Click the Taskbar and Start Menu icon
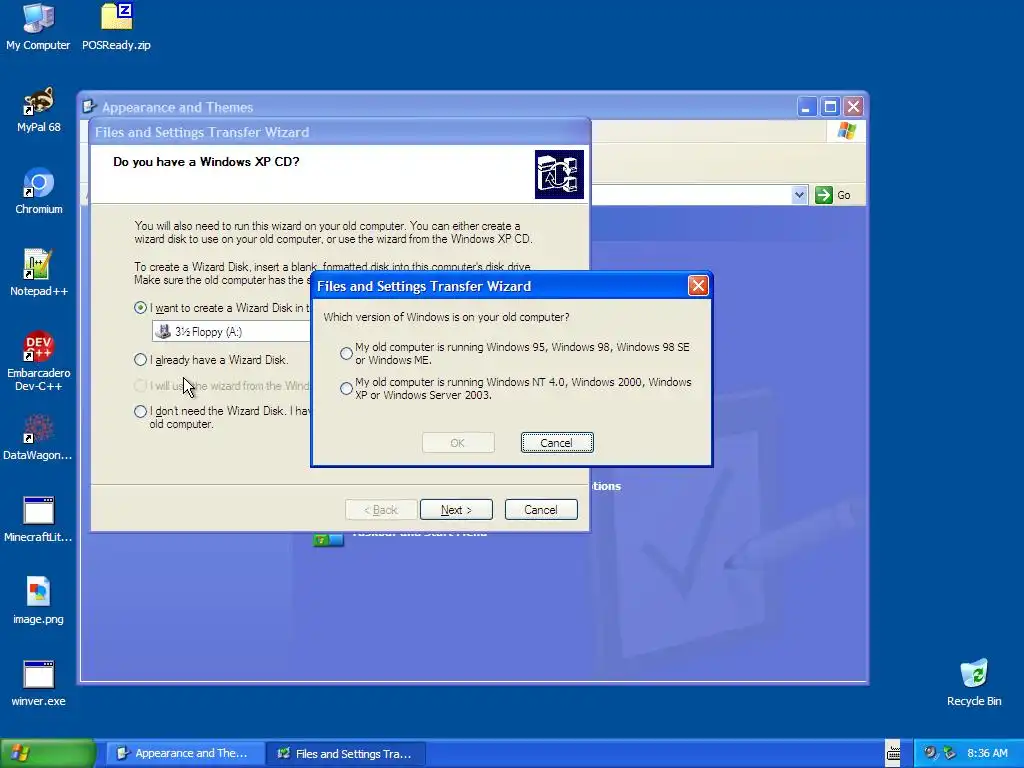1024x768 pixels. point(328,539)
